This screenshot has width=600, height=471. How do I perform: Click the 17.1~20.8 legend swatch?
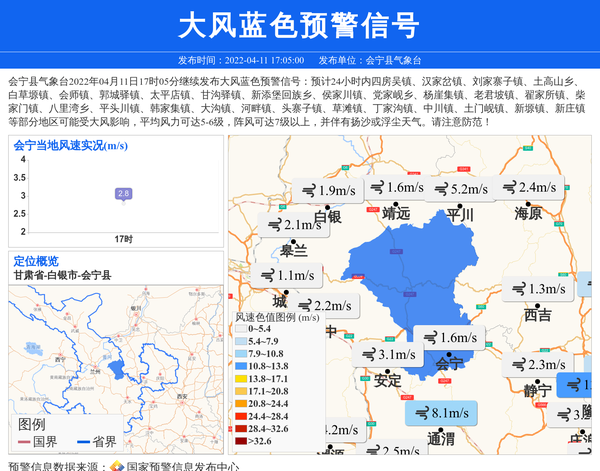[241, 391]
